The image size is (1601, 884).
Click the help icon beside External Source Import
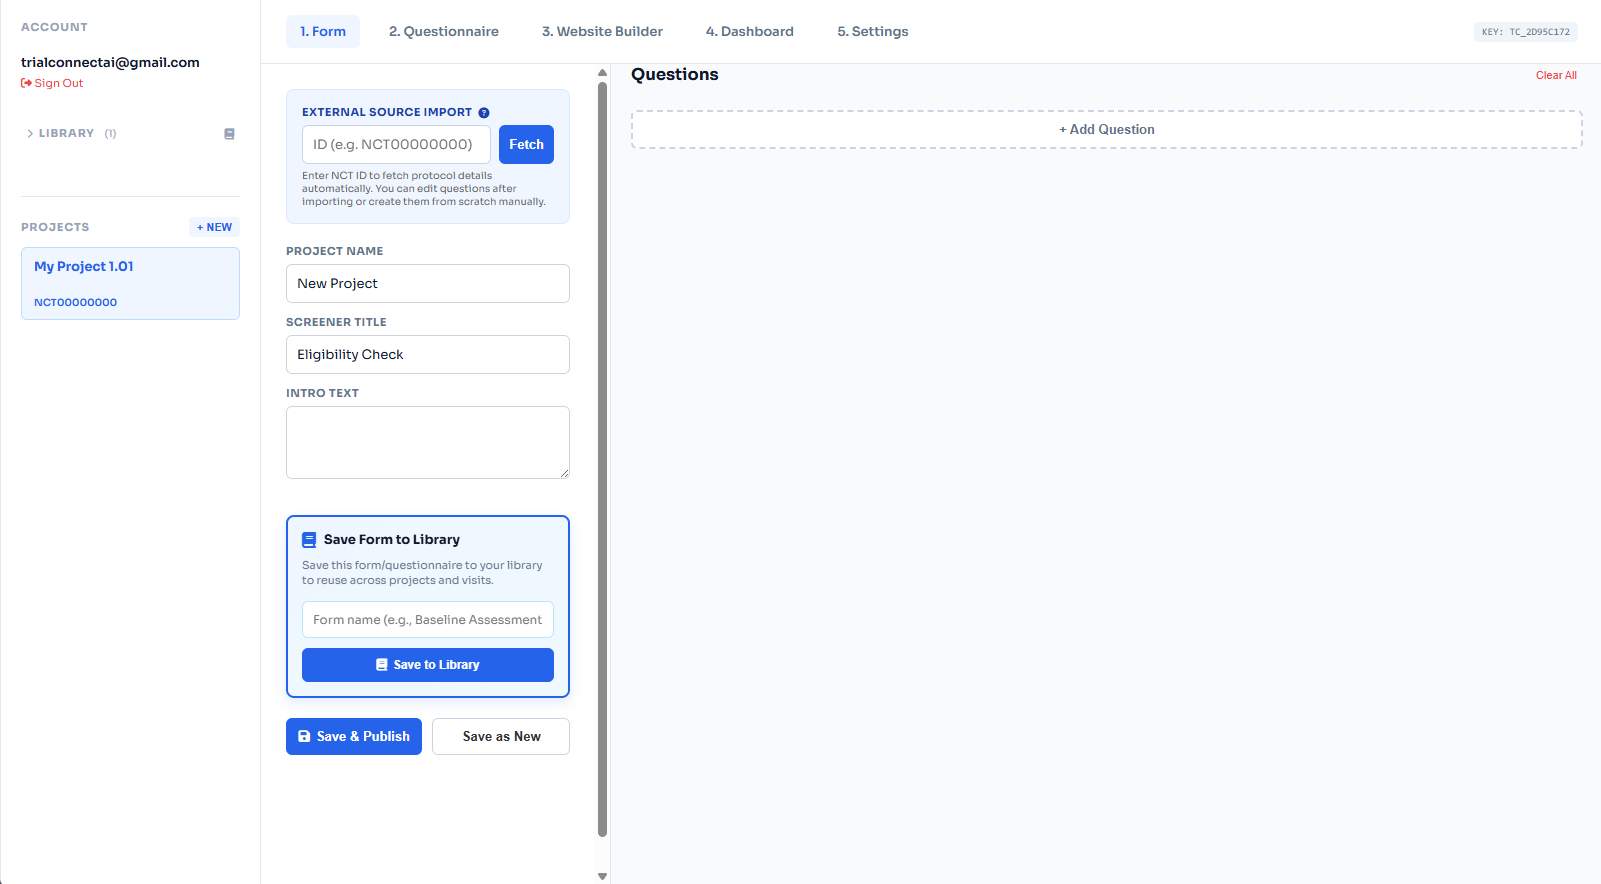[484, 113]
